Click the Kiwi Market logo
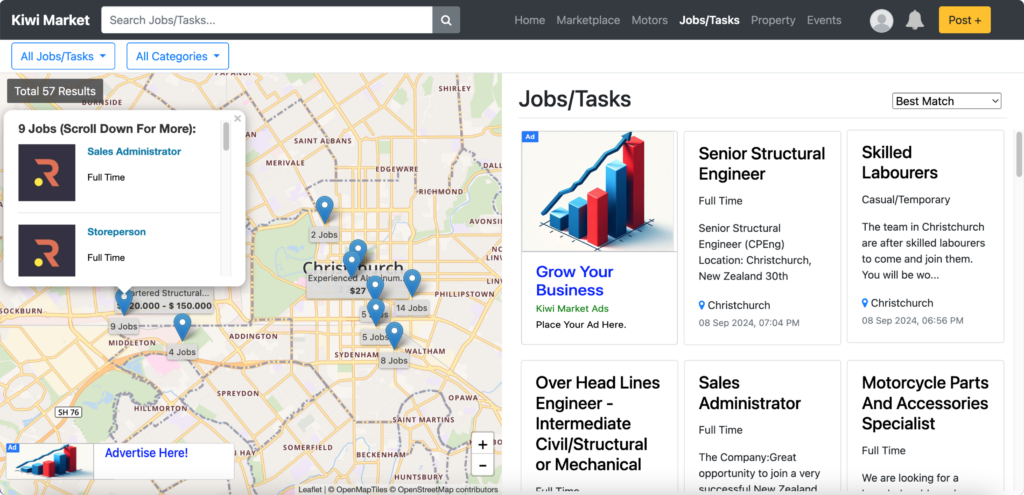 point(50,20)
